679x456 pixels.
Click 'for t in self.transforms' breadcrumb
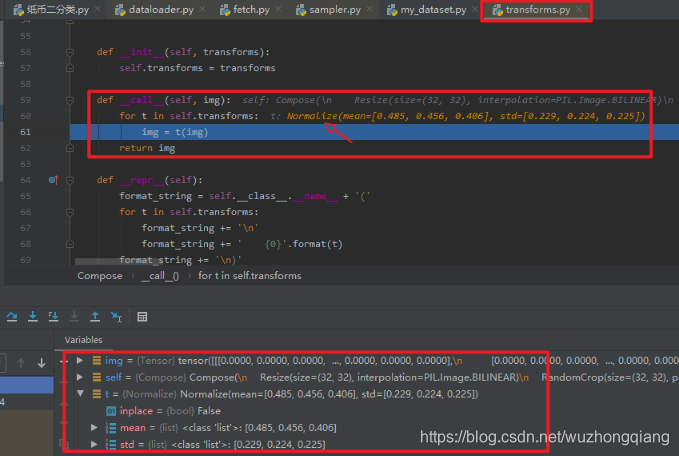(x=249, y=276)
